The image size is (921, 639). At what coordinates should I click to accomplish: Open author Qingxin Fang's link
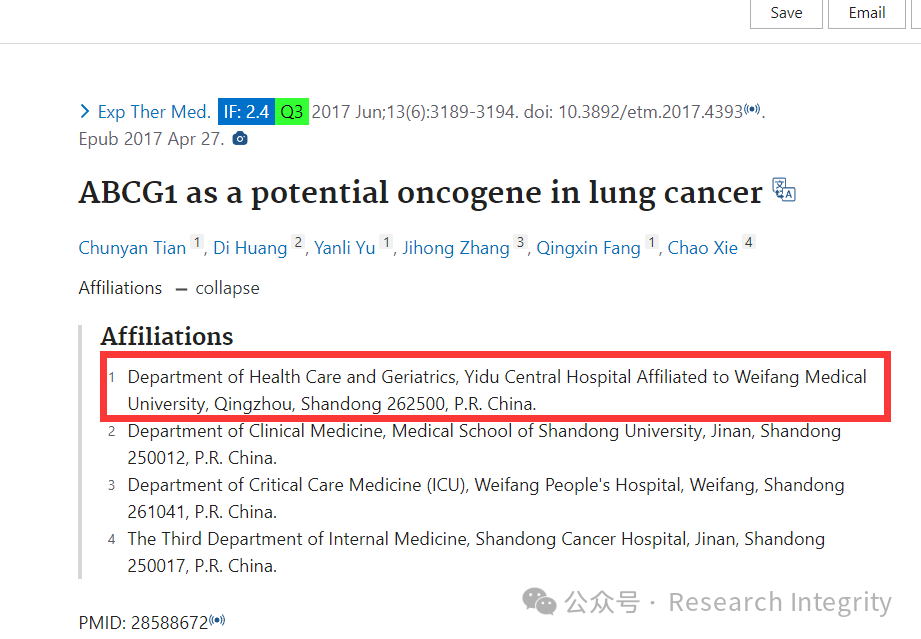pos(589,248)
